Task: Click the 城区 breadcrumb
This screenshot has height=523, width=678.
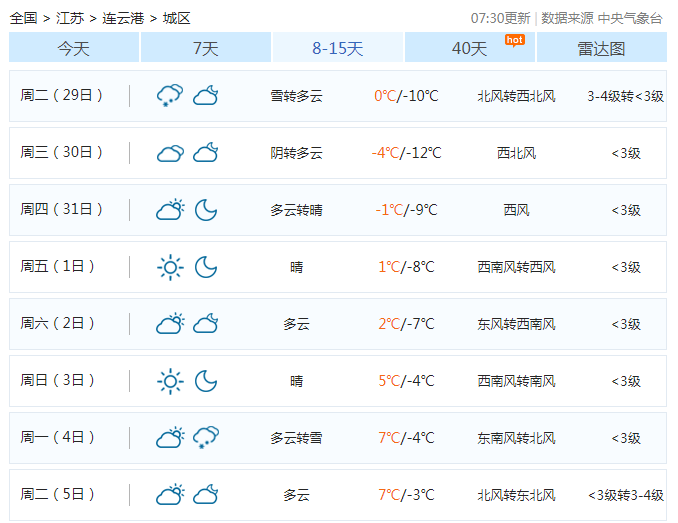Action: click(x=176, y=18)
